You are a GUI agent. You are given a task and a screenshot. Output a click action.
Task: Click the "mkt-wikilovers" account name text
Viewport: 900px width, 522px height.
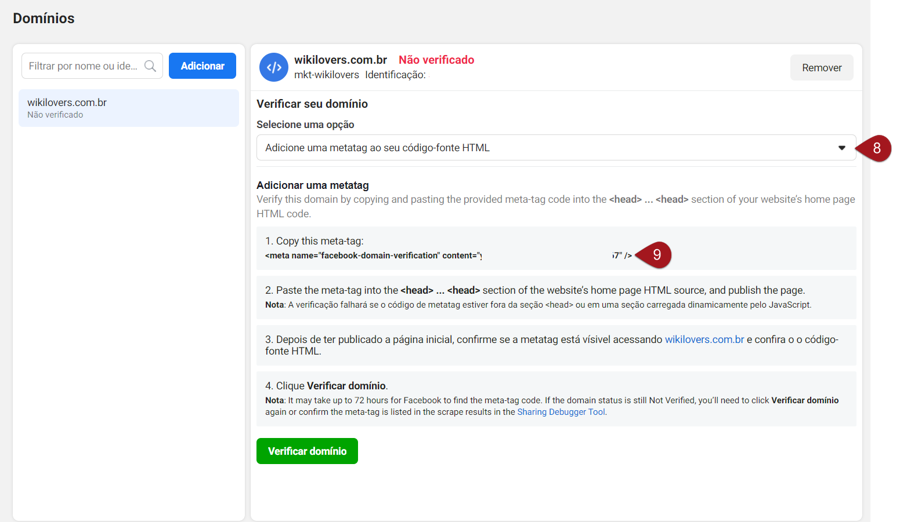(x=326, y=75)
